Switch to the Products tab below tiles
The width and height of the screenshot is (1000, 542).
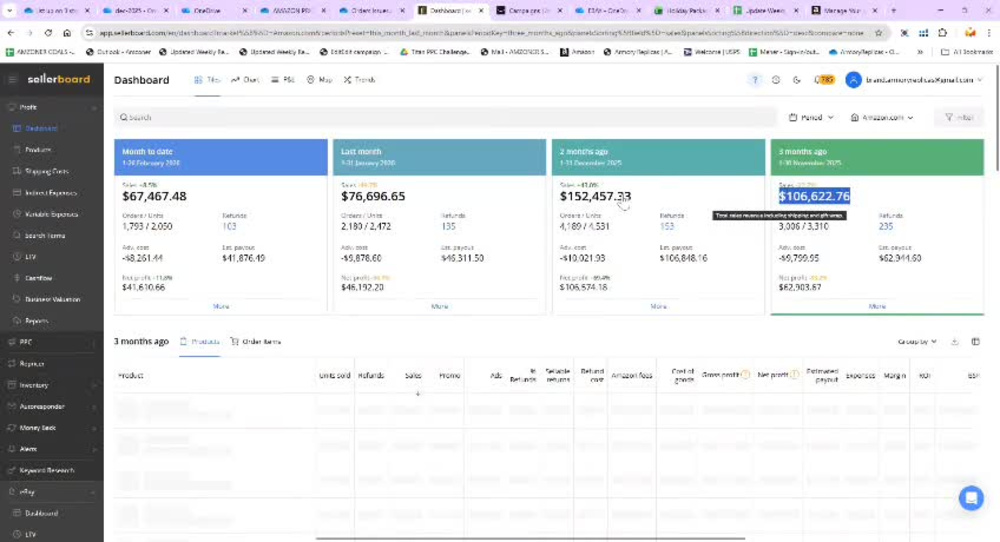point(200,342)
